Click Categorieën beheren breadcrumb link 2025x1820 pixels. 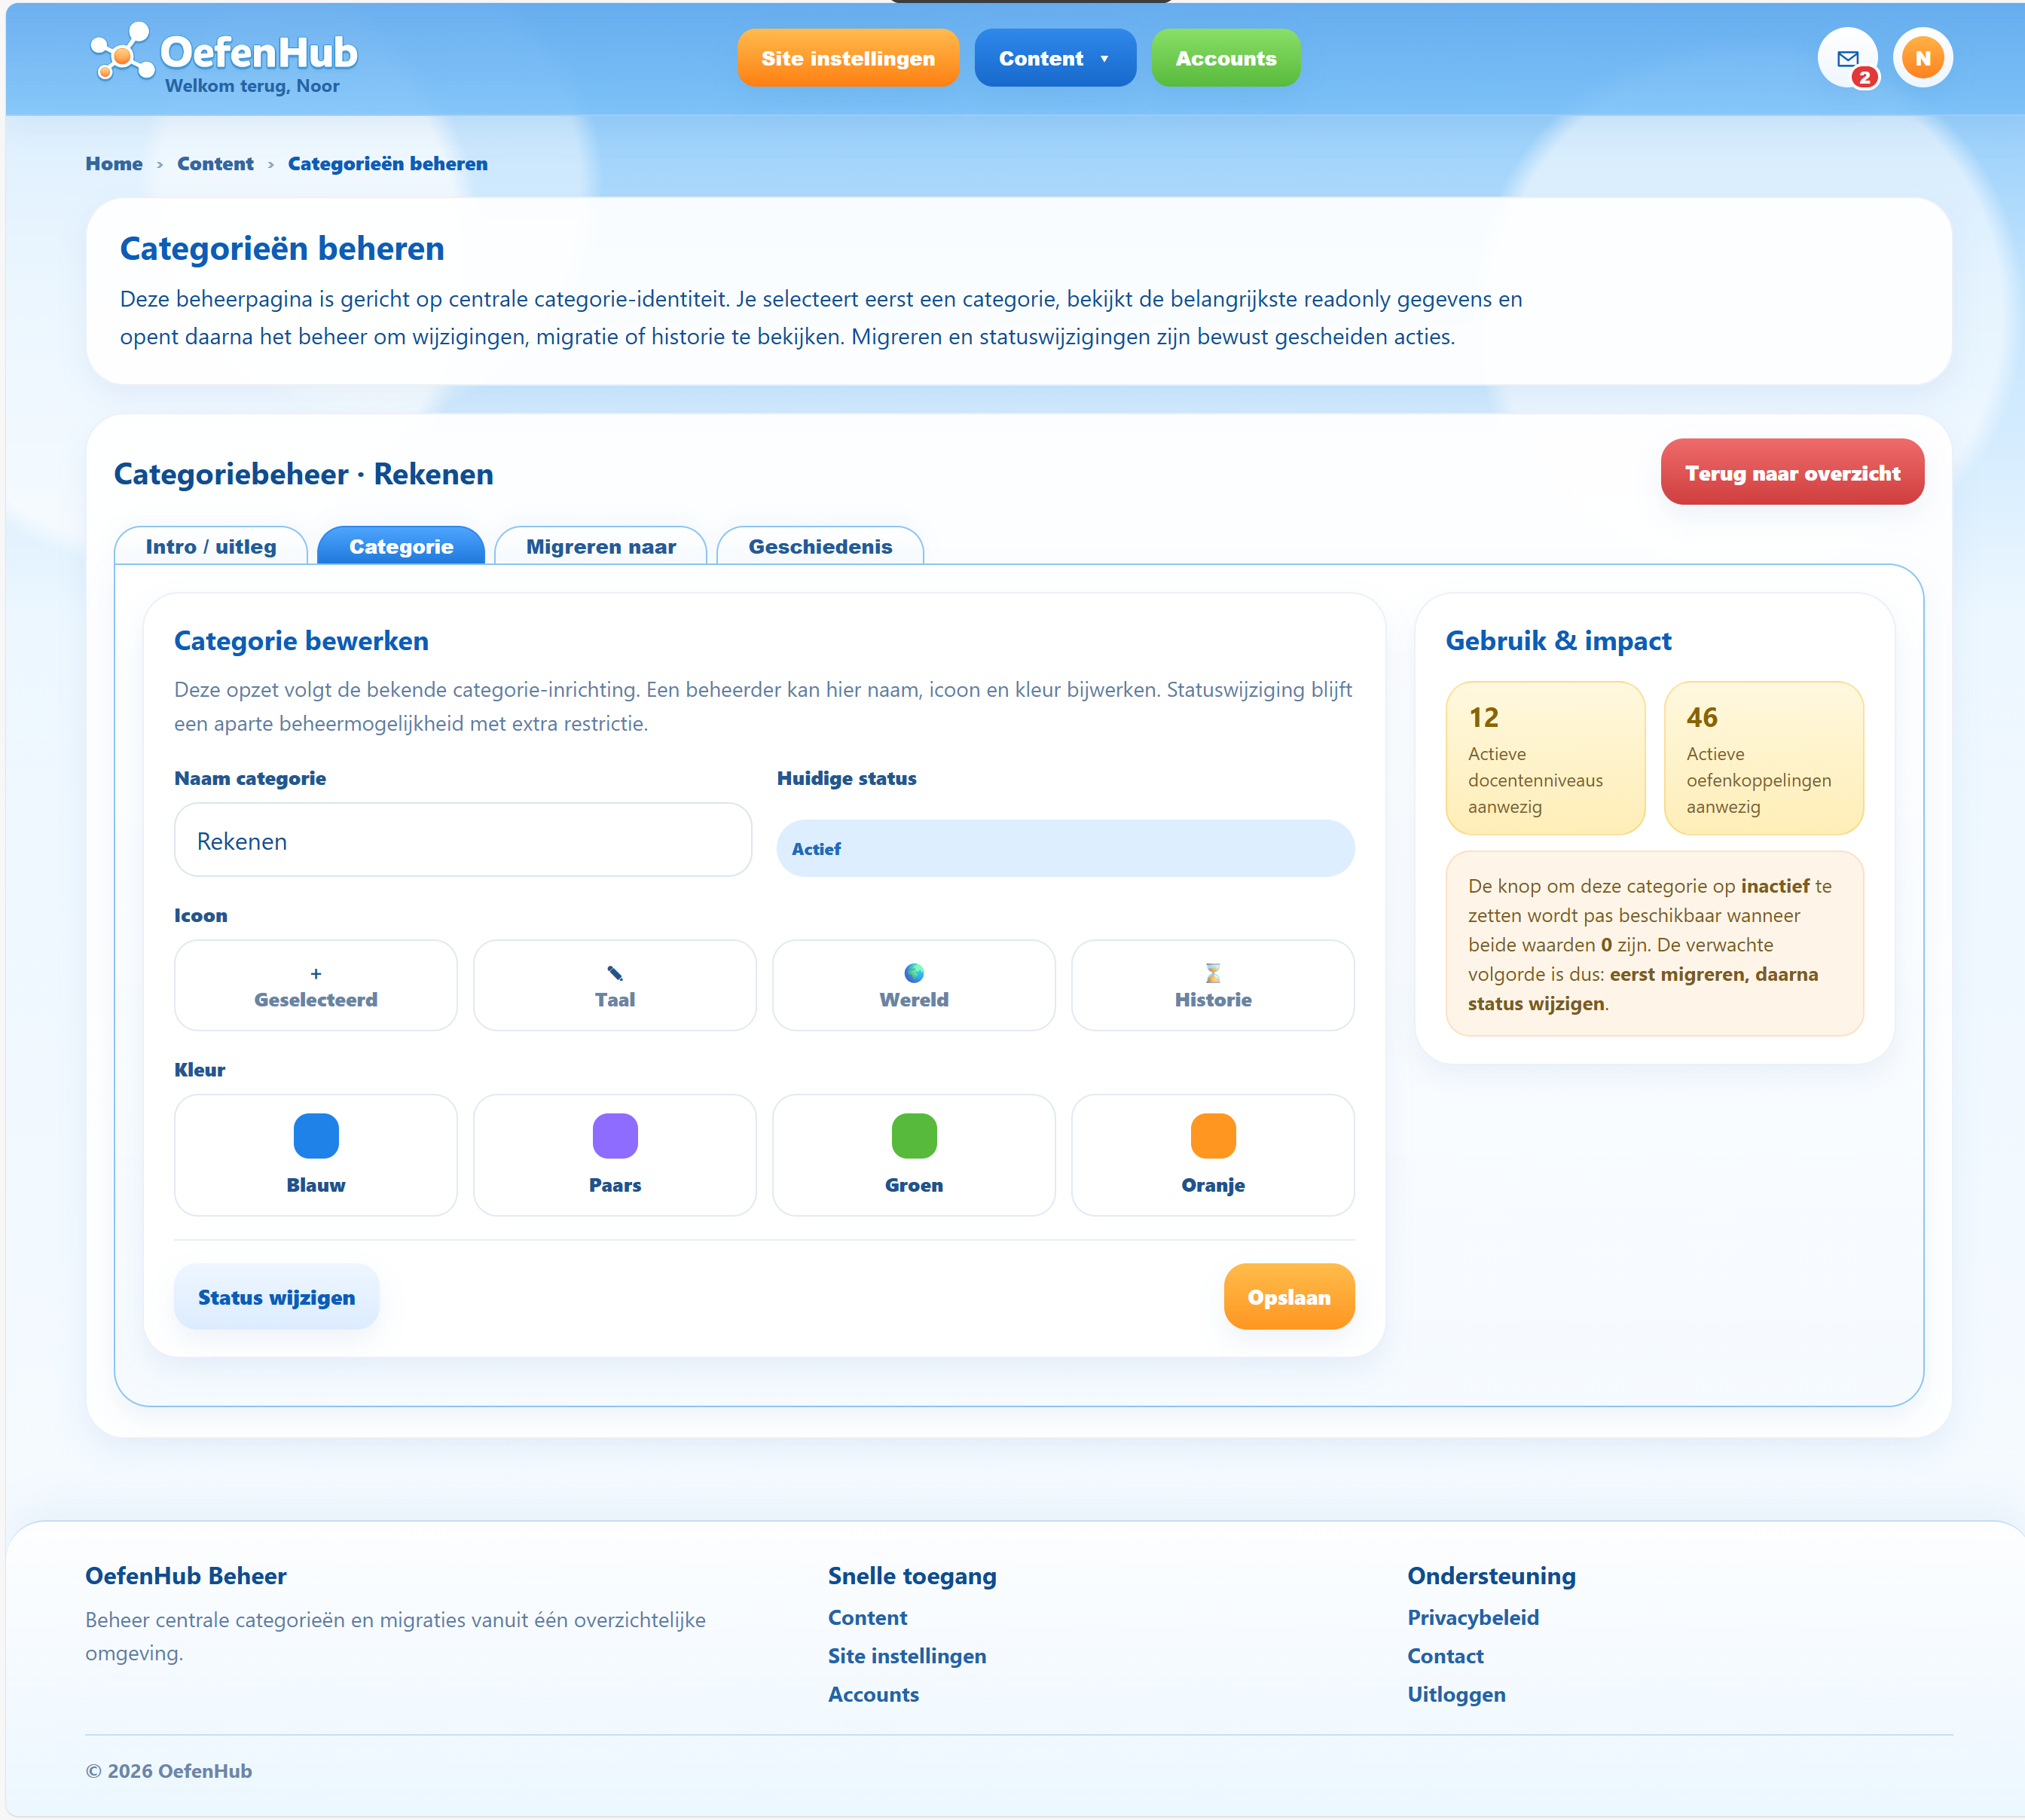[388, 164]
